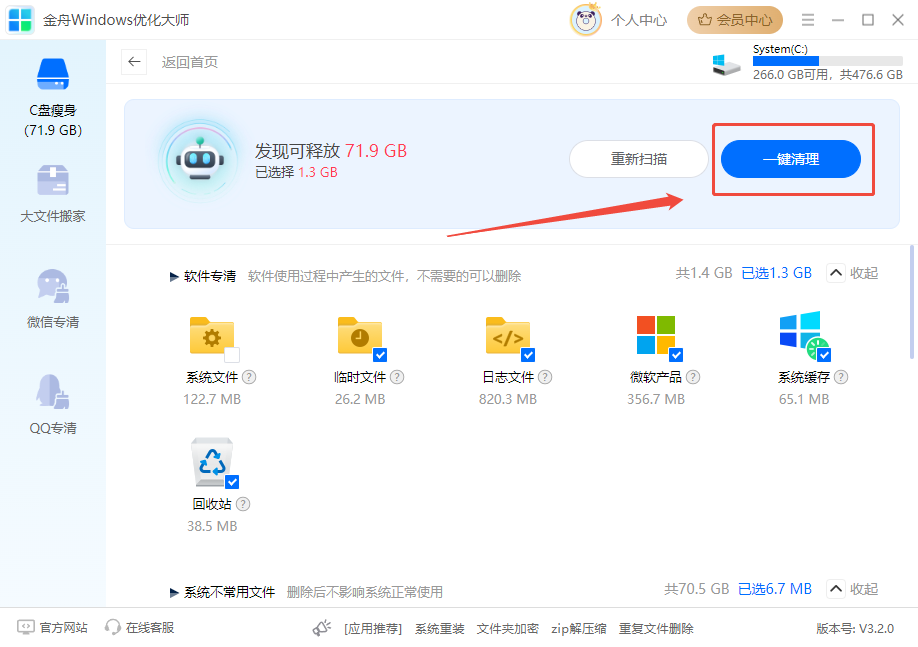This screenshot has width=918, height=647.
Task: Open the 重复文件删除 link
Action: pyautogui.click(x=656, y=629)
